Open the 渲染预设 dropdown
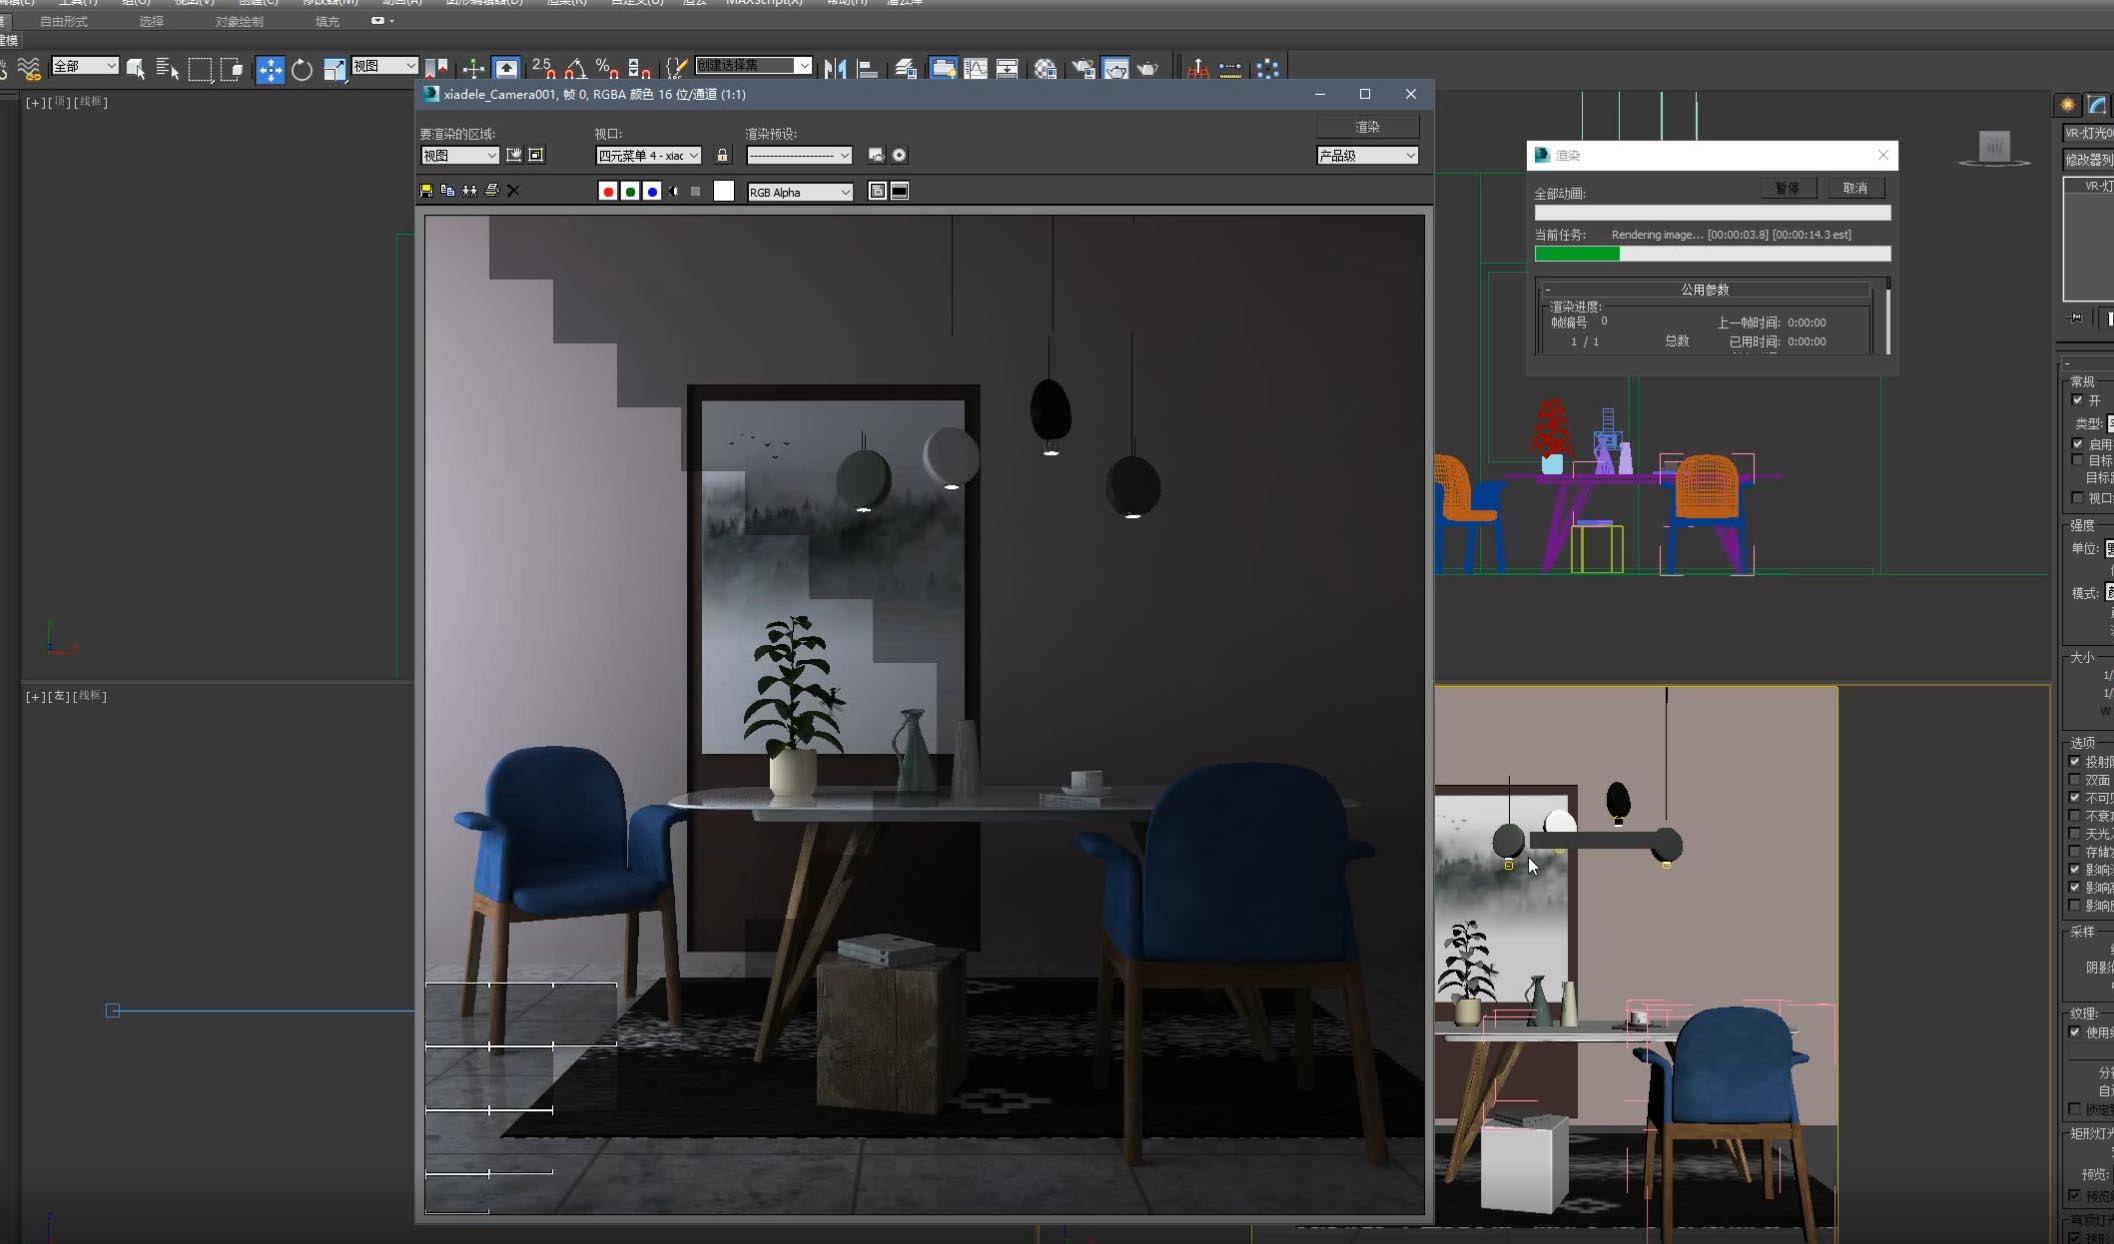Screen dimensions: 2114x1244 pos(799,155)
